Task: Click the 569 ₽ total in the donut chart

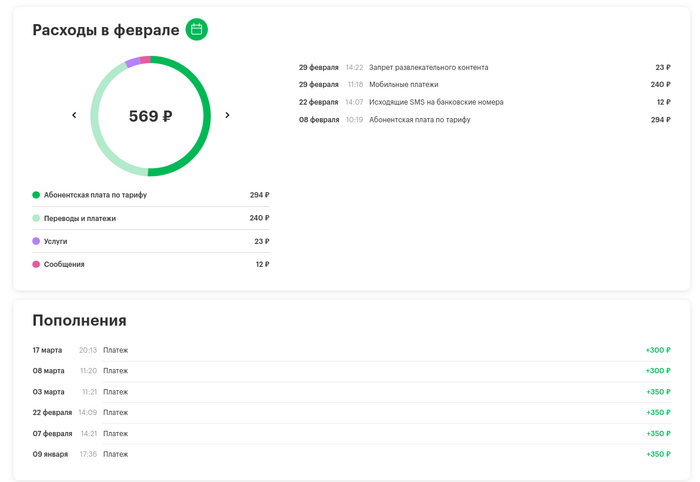Action: (x=150, y=116)
